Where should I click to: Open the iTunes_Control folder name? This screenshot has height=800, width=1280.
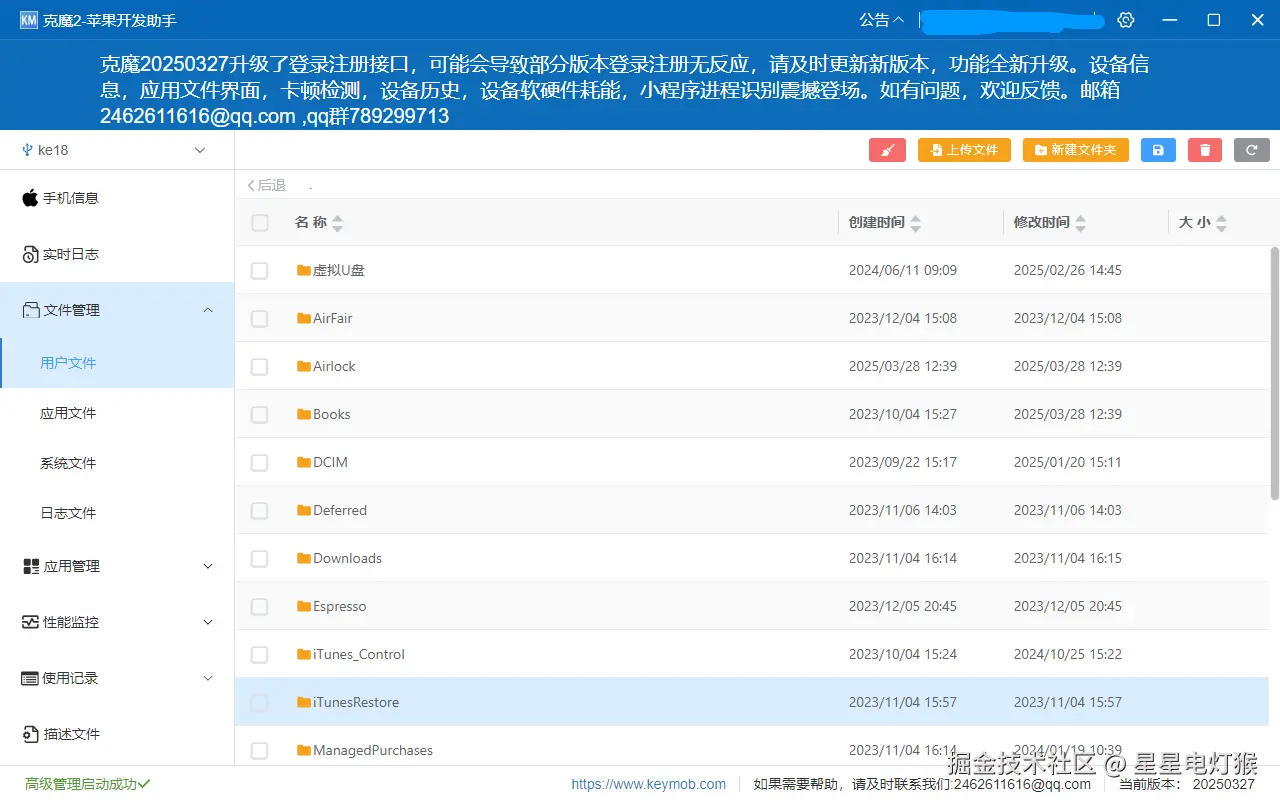tap(359, 654)
